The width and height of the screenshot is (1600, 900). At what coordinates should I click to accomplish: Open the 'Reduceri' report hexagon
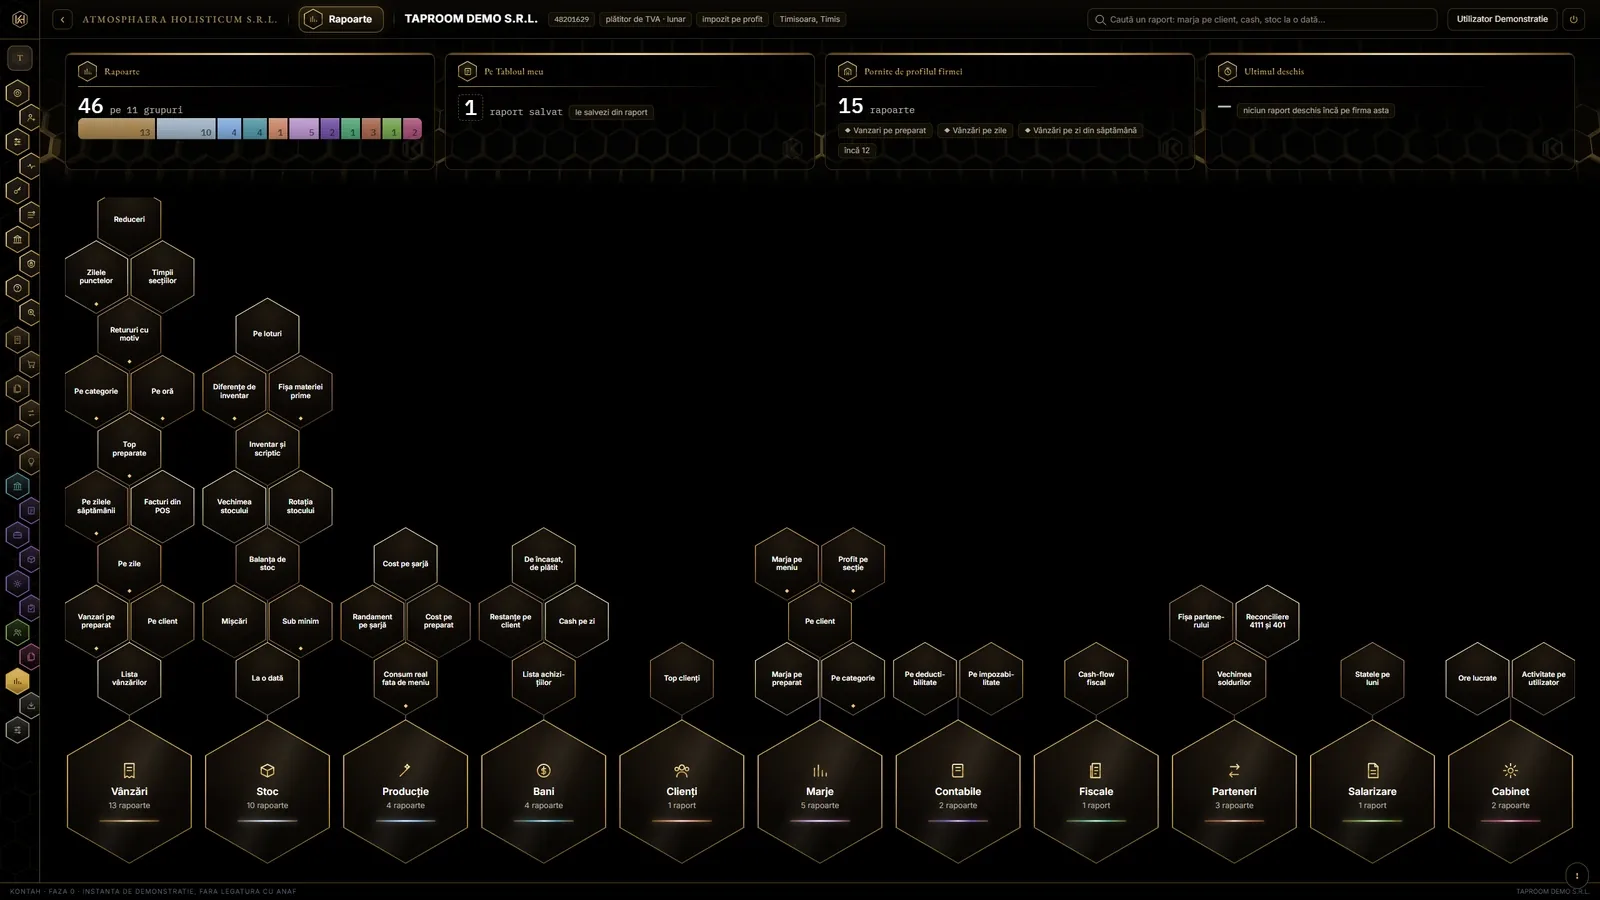[x=129, y=219]
